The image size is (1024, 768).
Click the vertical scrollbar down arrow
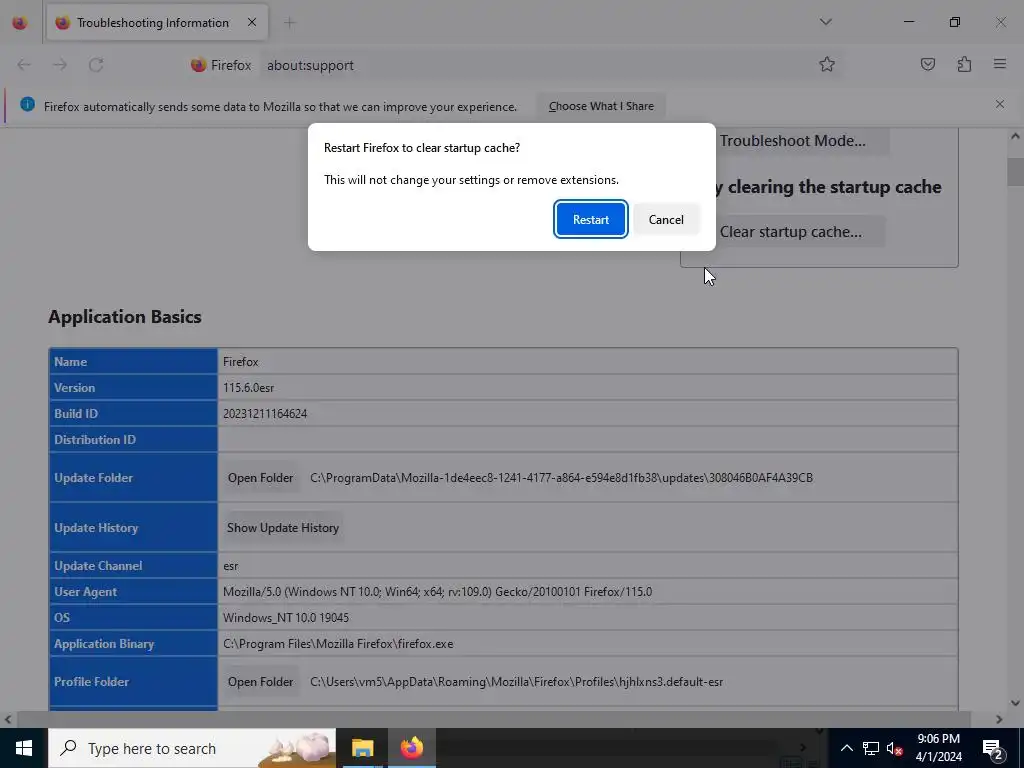tap(1015, 703)
